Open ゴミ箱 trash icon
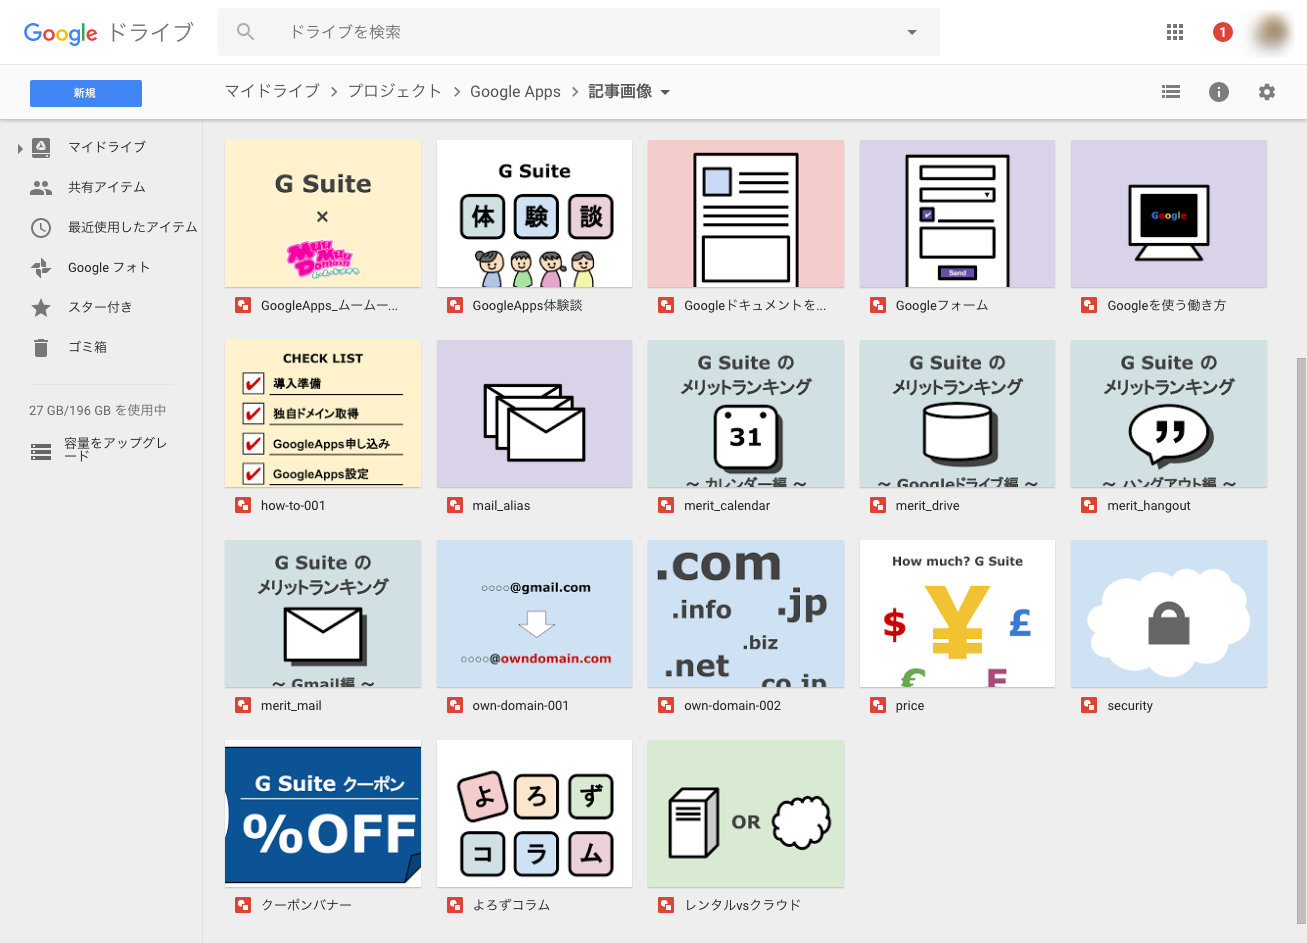Screen dimensions: 1307x943 (x=41, y=347)
